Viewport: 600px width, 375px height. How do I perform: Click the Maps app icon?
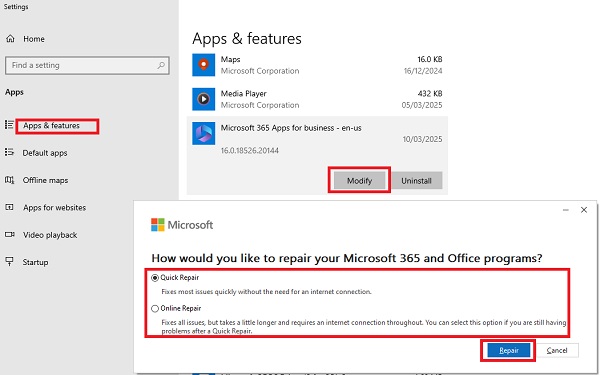pos(204,65)
